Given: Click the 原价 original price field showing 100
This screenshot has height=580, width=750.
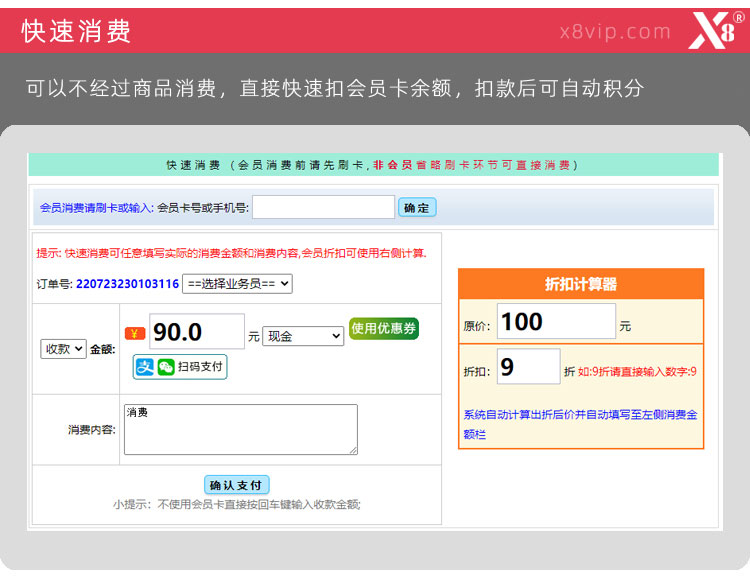Looking at the screenshot, I should 556,321.
